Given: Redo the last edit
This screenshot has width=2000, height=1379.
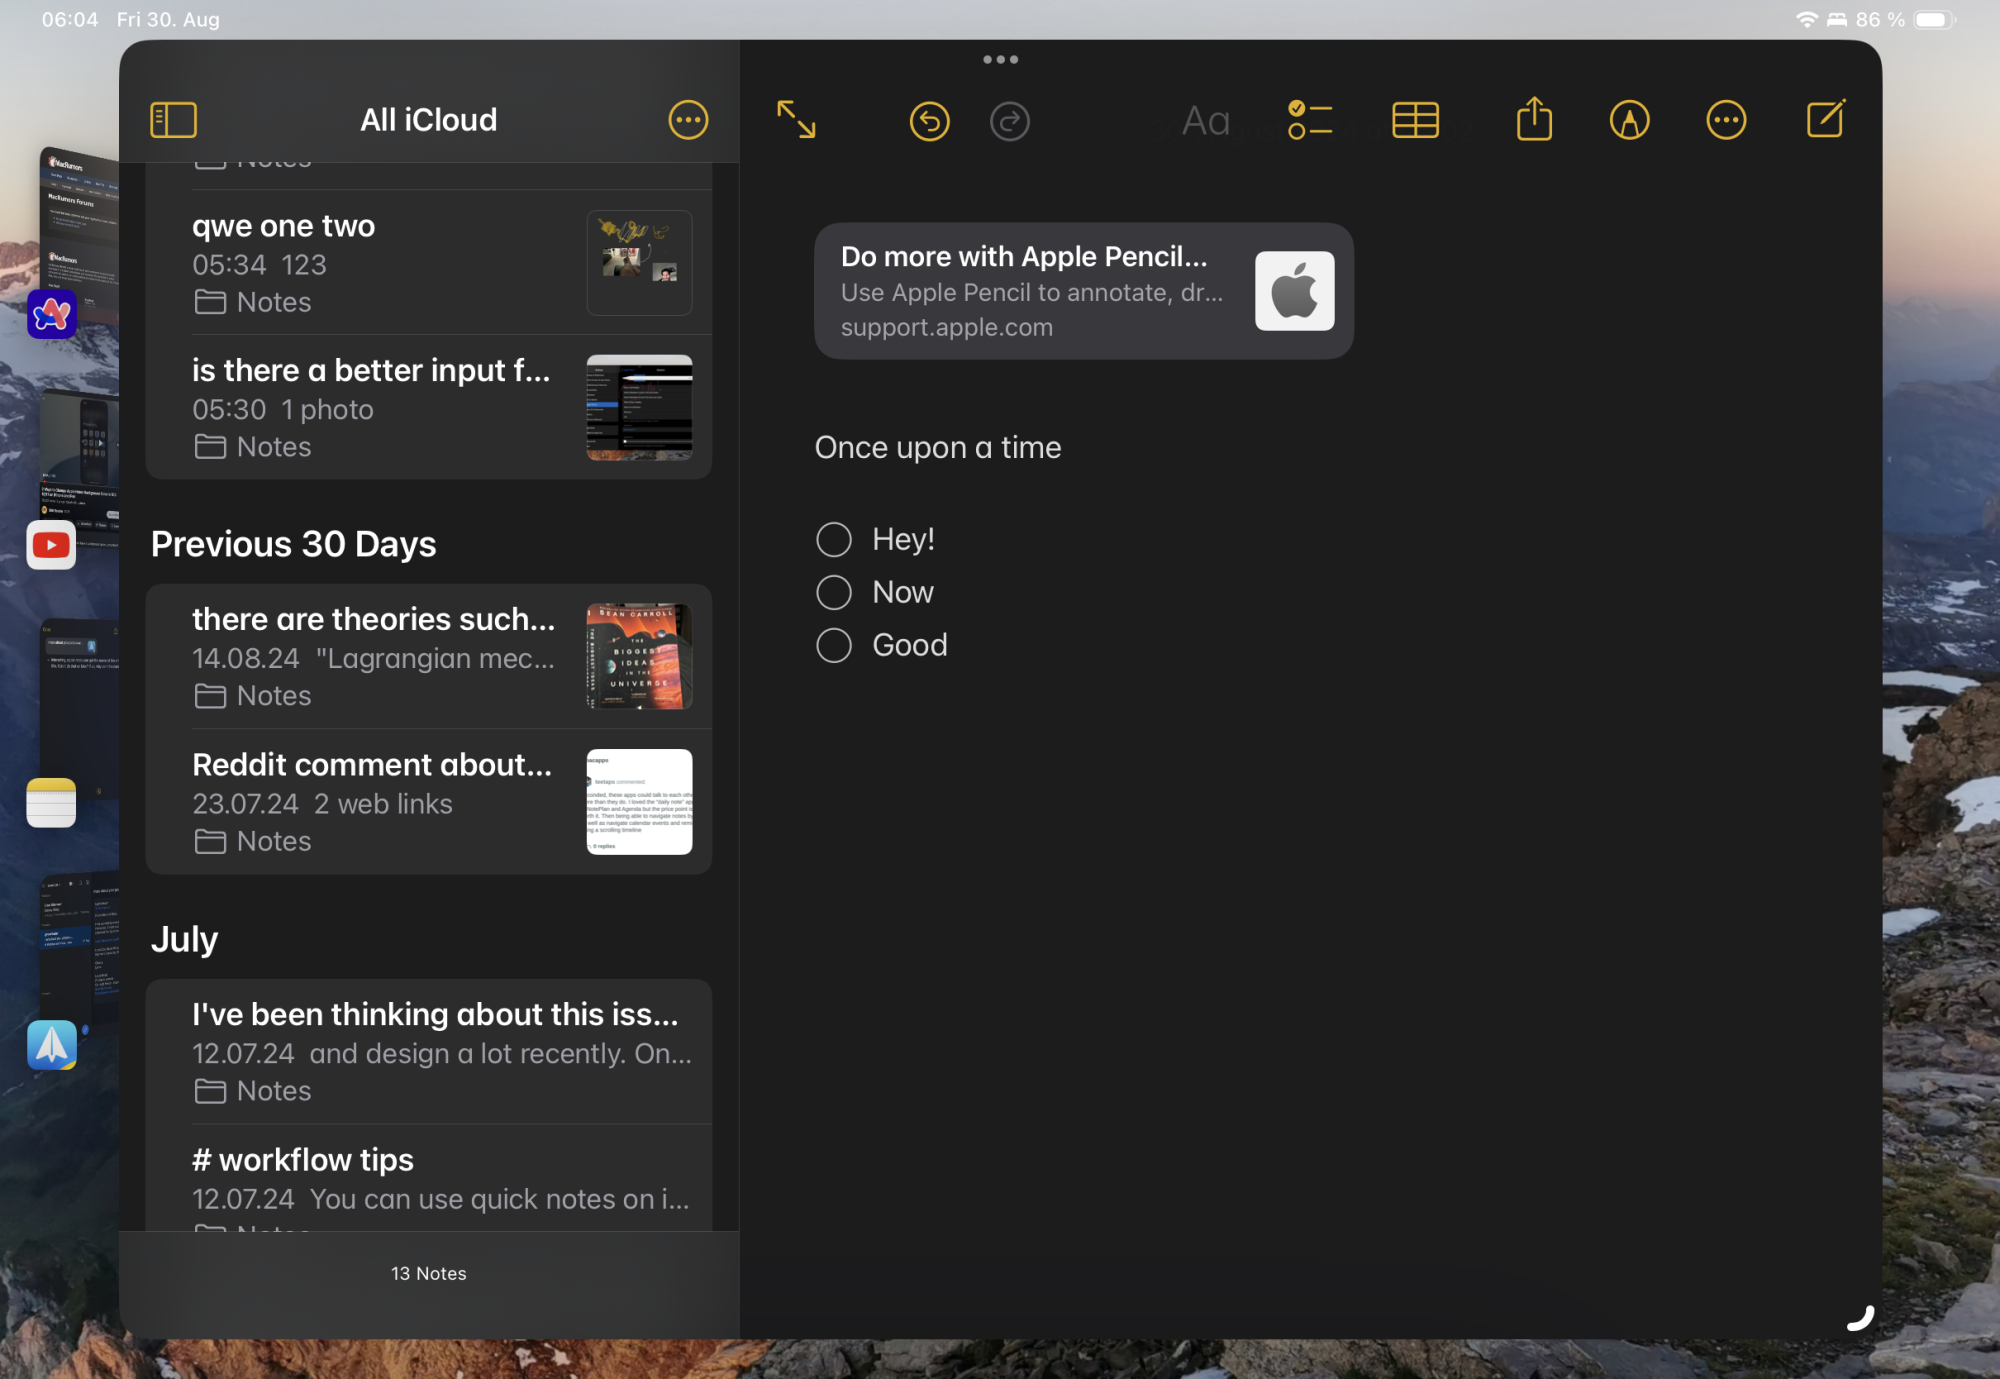Looking at the screenshot, I should click(1009, 122).
